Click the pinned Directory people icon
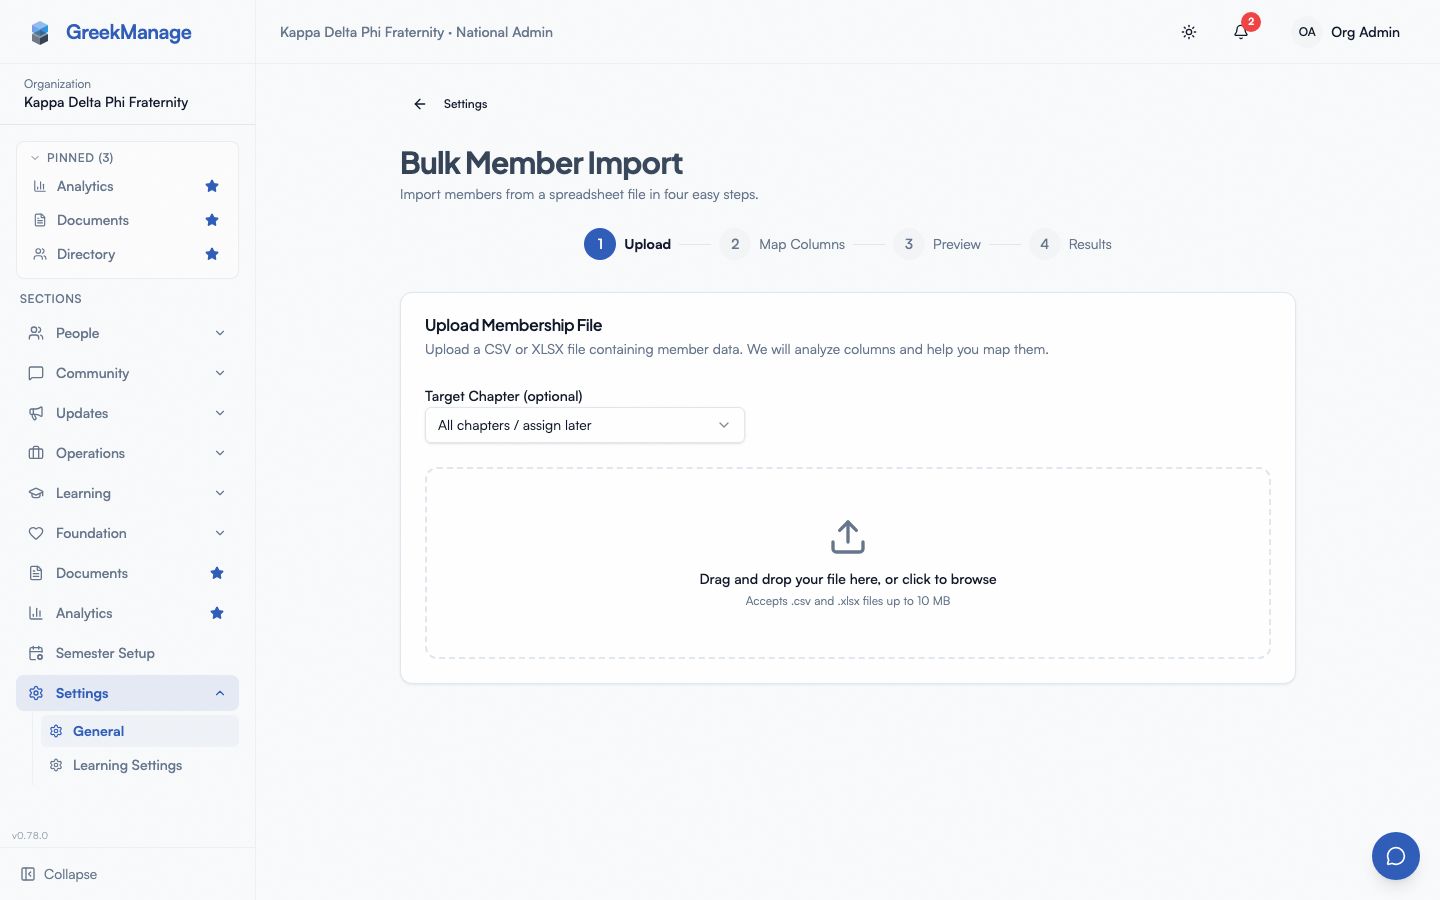The image size is (1440, 900). pos(40,254)
